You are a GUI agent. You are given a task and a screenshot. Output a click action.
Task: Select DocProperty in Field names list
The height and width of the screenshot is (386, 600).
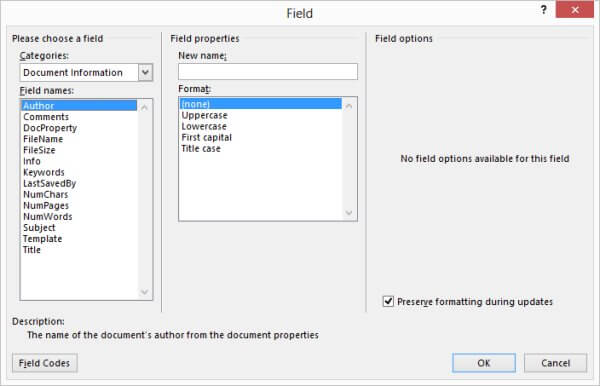[50, 128]
